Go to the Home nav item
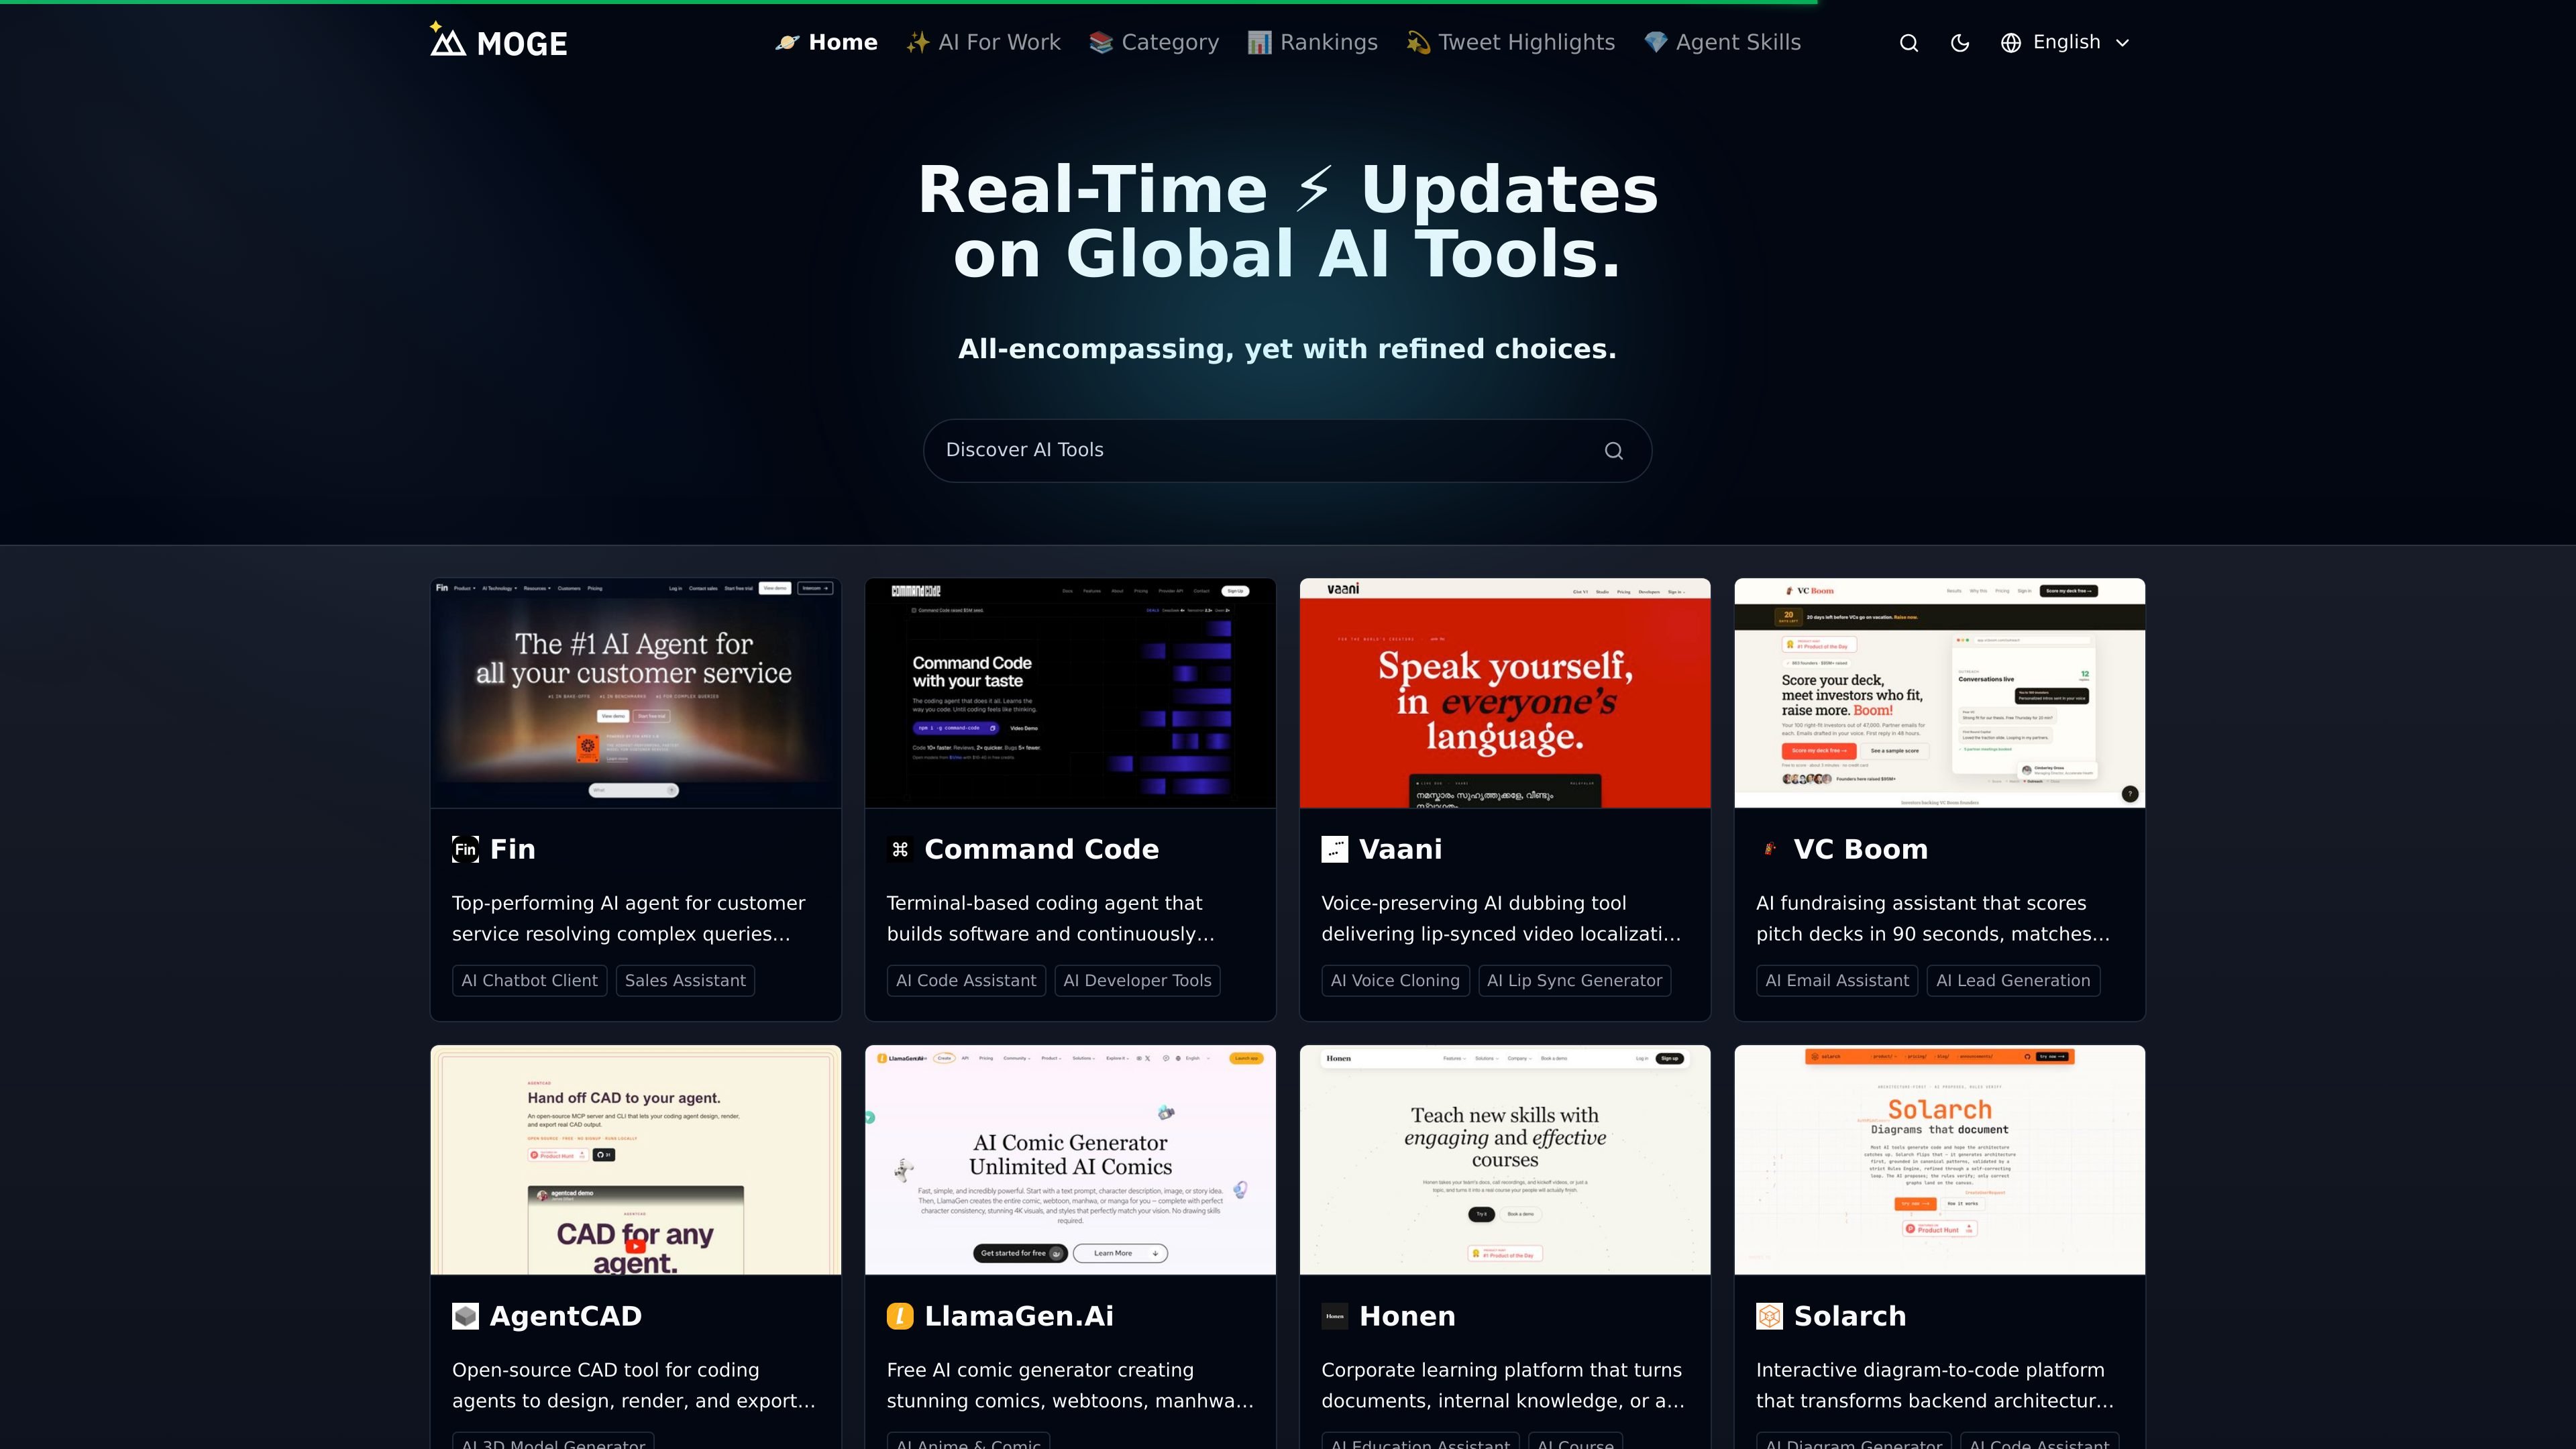 coord(826,42)
